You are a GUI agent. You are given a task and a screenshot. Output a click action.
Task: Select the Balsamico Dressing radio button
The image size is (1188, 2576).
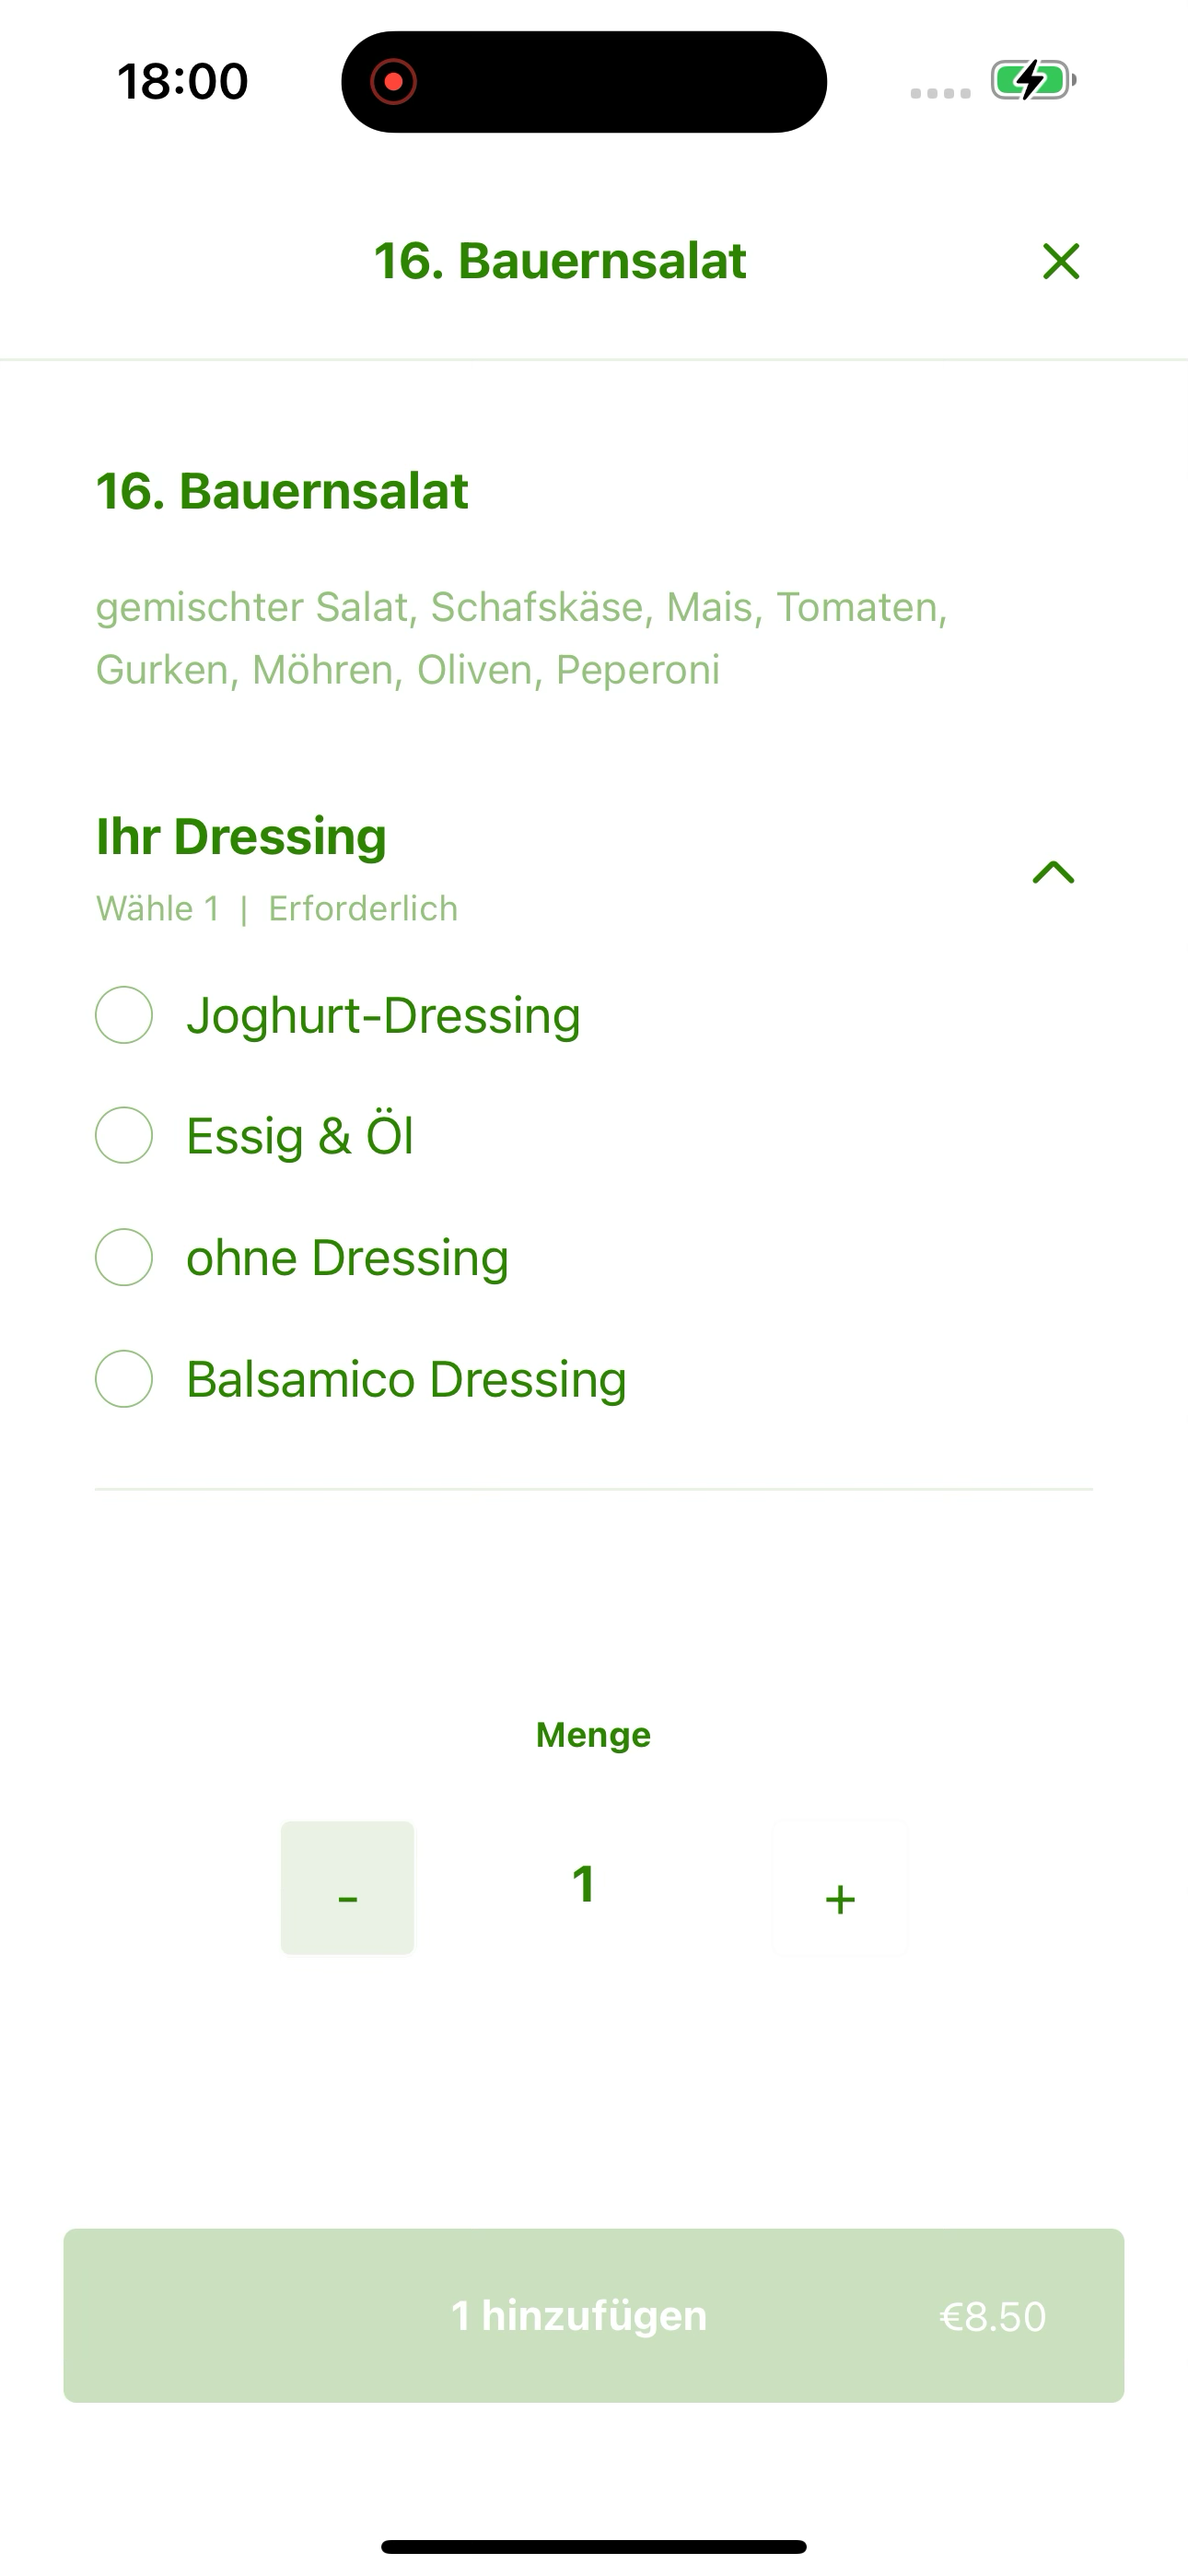pyautogui.click(x=124, y=1379)
